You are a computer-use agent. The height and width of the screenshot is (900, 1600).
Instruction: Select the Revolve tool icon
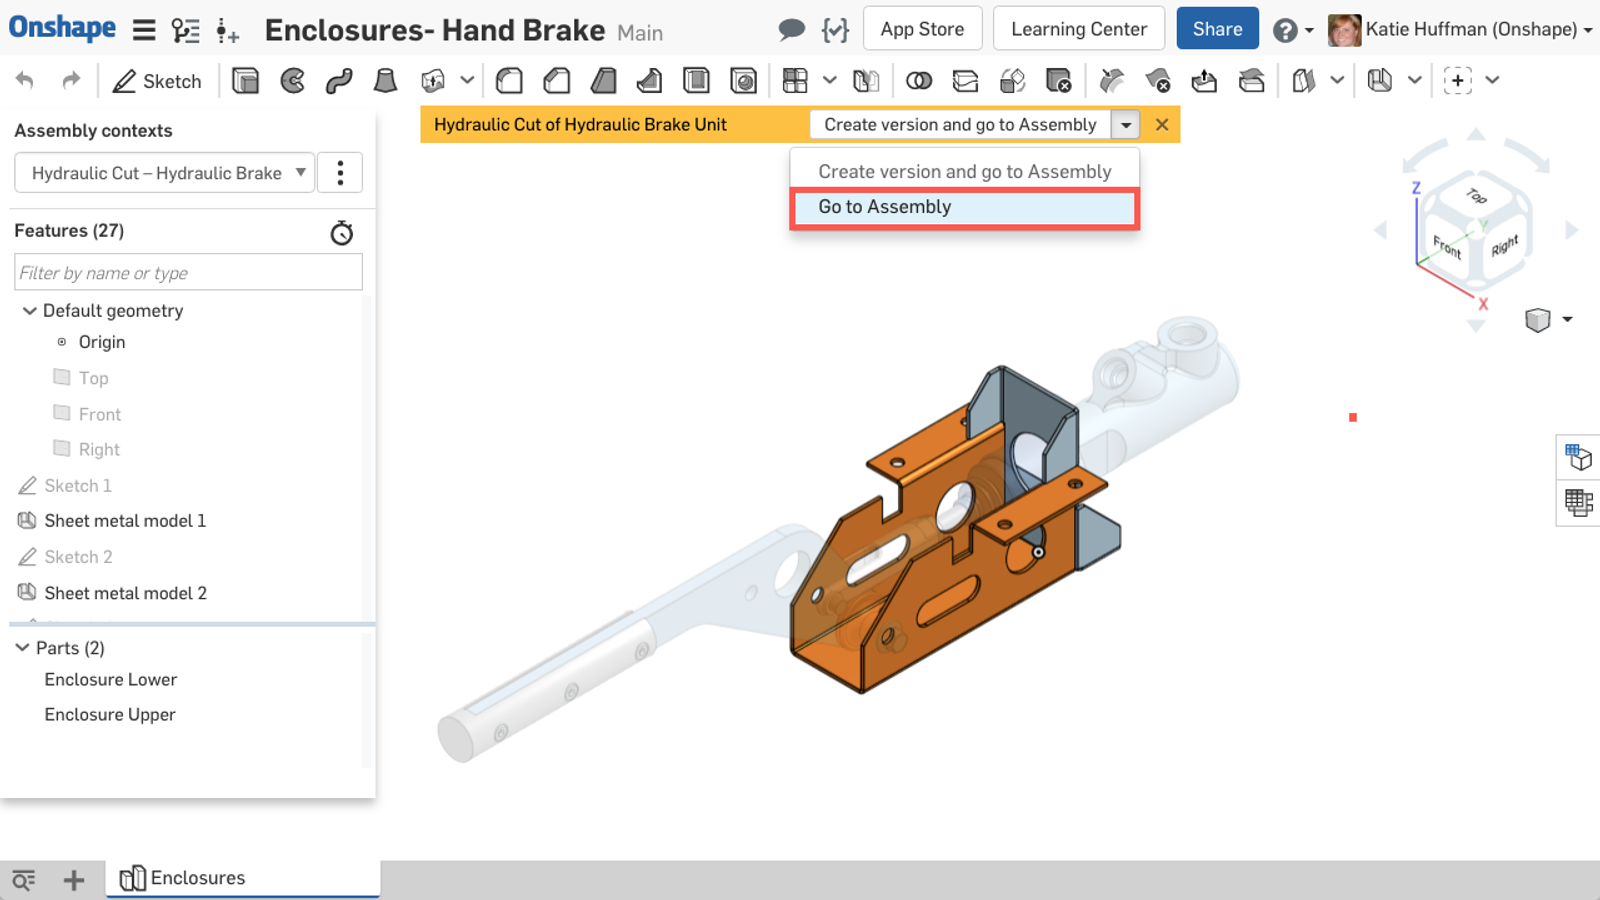292,81
